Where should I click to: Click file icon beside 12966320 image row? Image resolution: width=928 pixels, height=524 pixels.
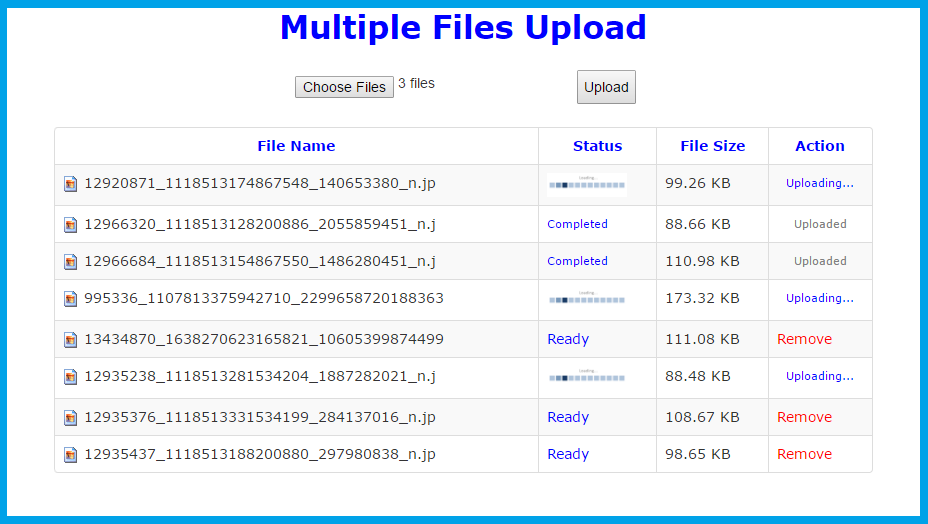[71, 225]
